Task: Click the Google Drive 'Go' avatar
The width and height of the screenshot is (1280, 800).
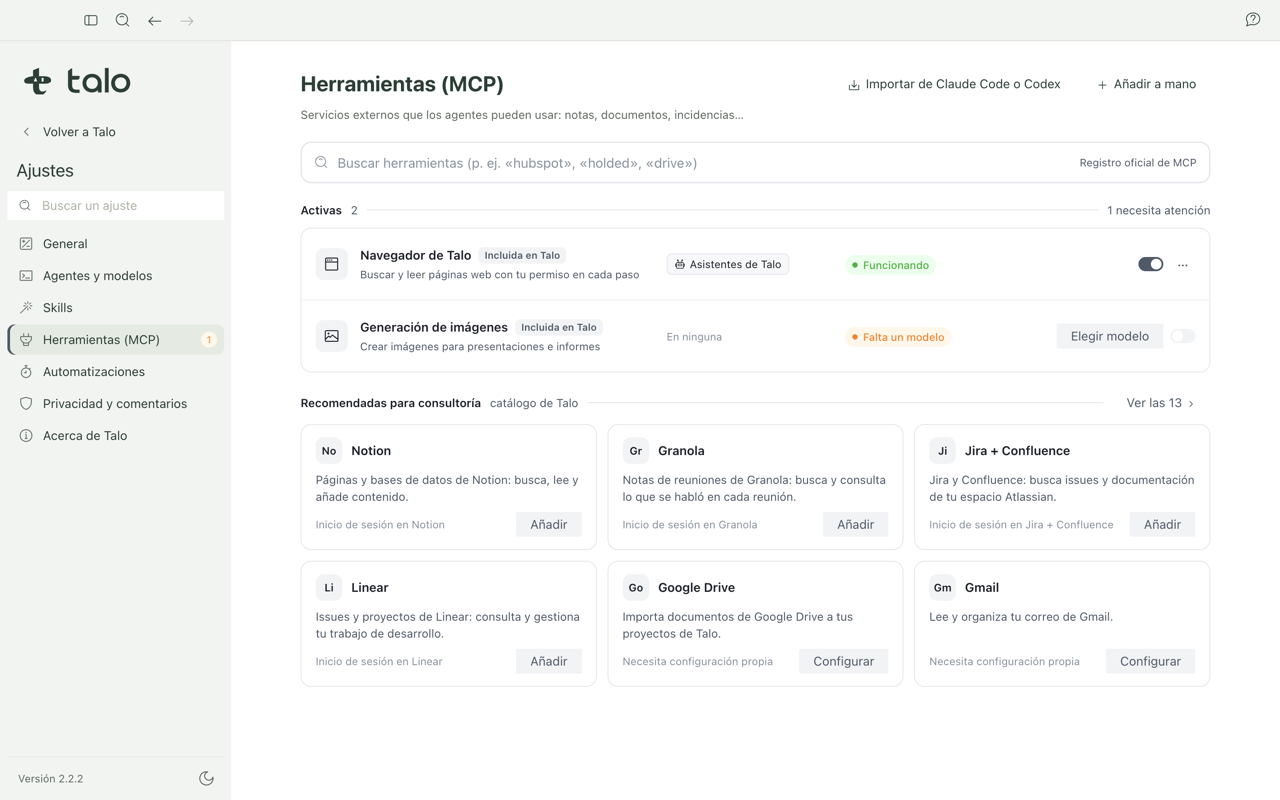Action: click(x=636, y=588)
